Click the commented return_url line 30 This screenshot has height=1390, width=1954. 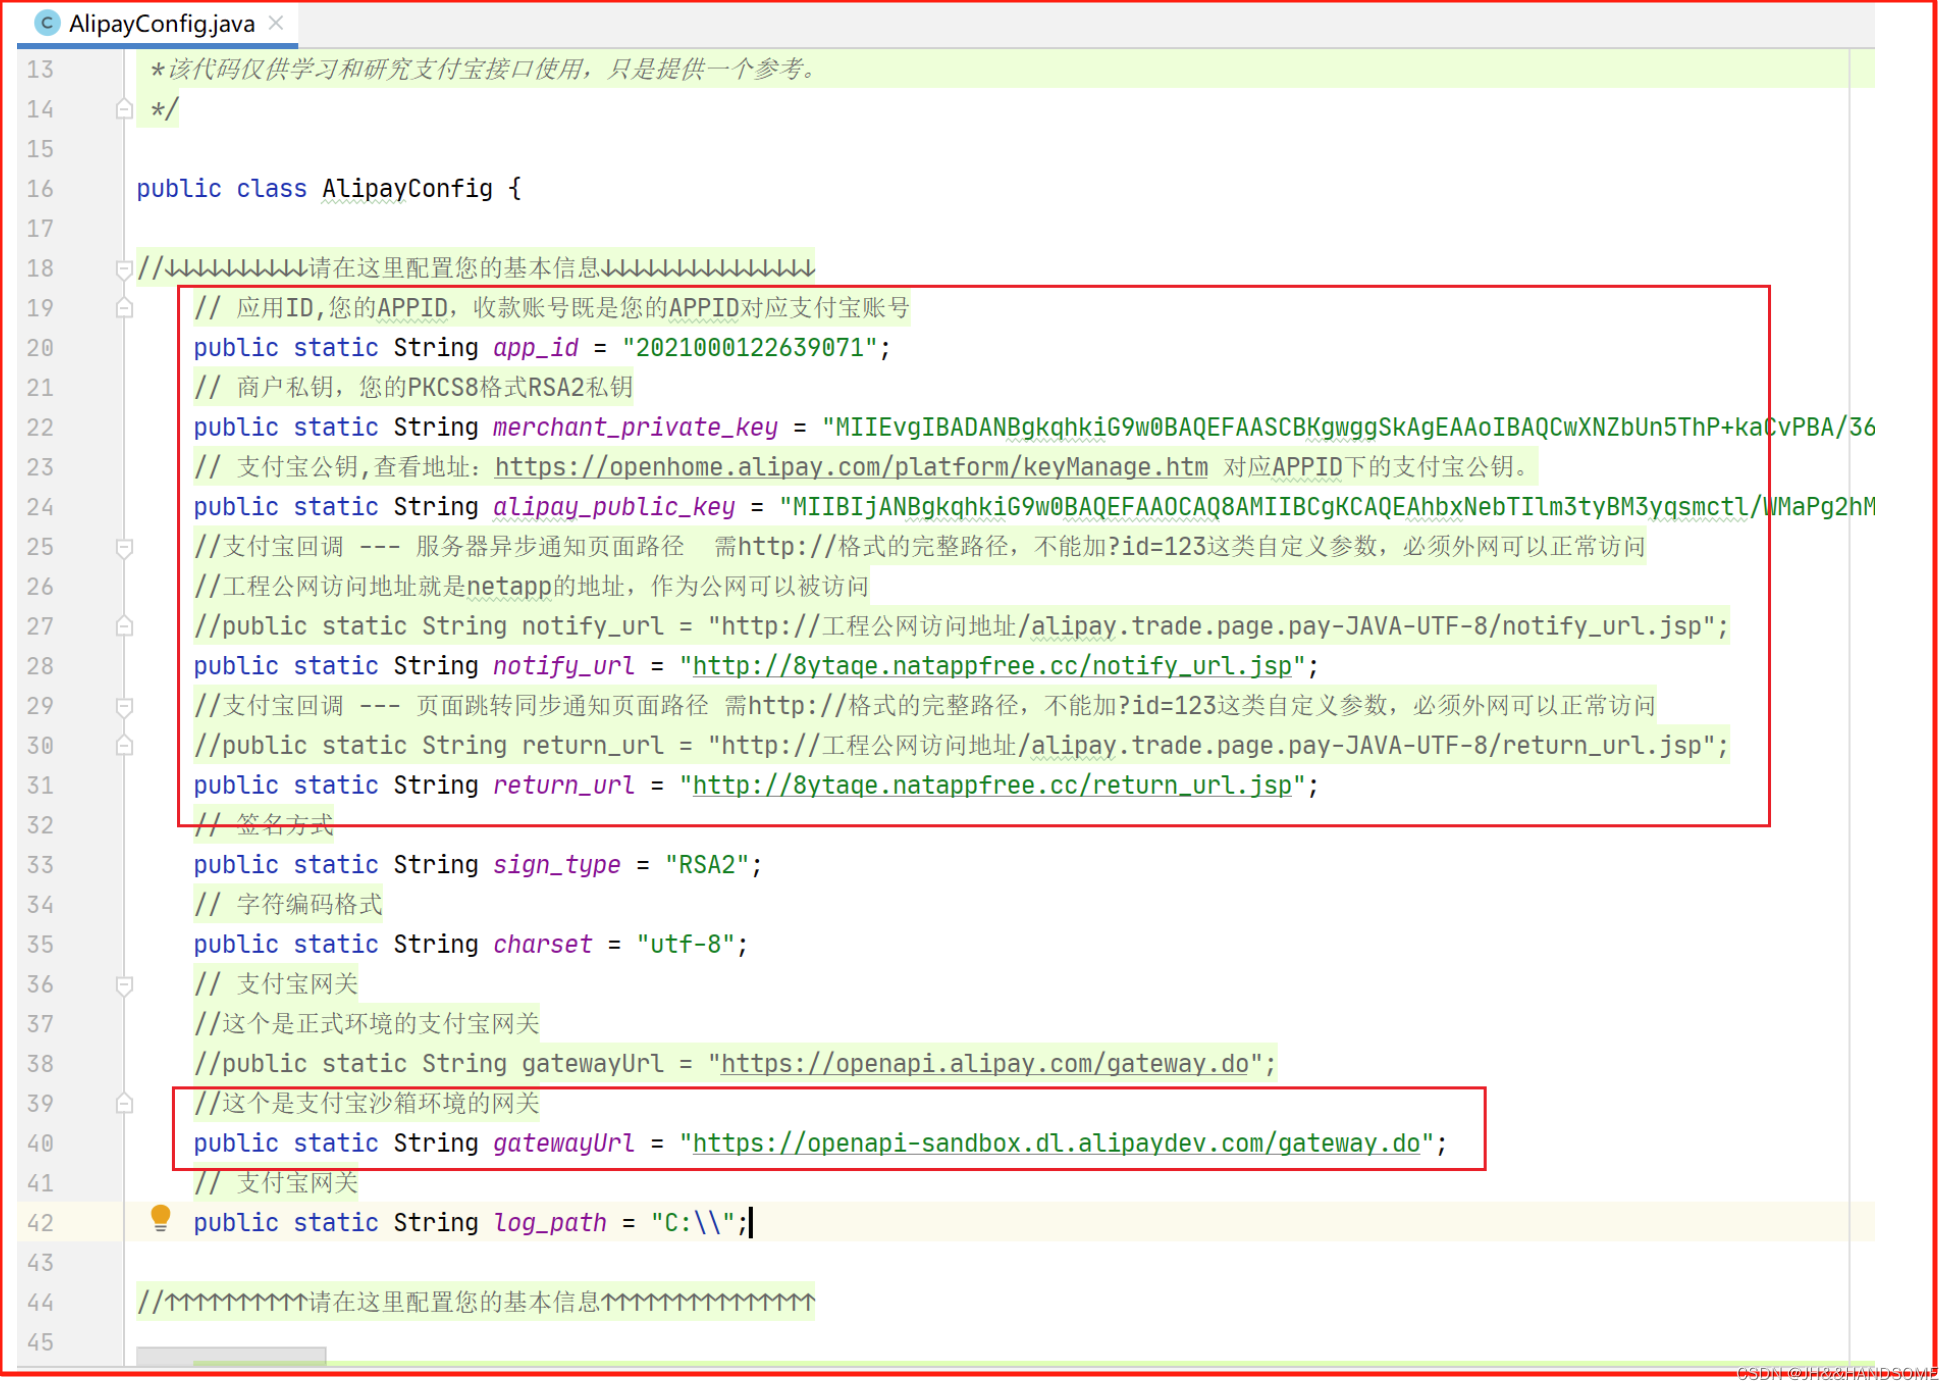coord(961,746)
